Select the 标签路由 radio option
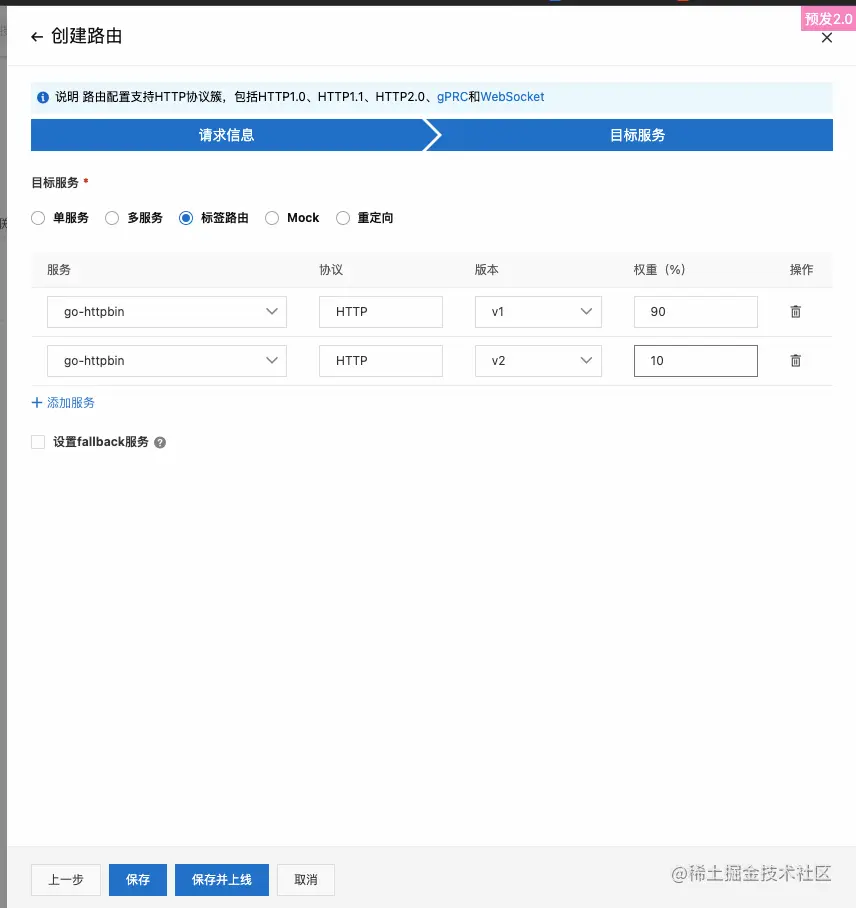Screen dimensions: 856x908 [x=186, y=218]
